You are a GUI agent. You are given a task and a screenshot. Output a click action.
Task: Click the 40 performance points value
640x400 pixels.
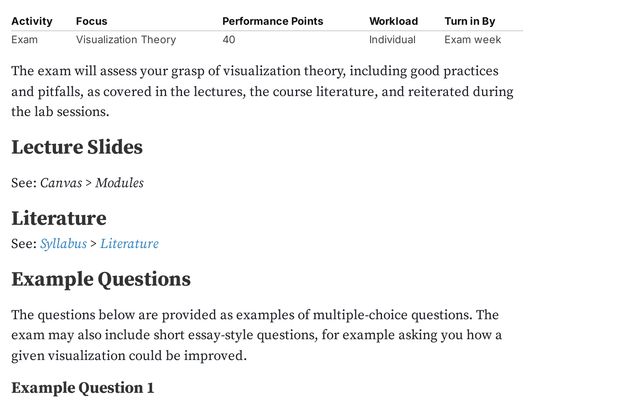coord(229,40)
